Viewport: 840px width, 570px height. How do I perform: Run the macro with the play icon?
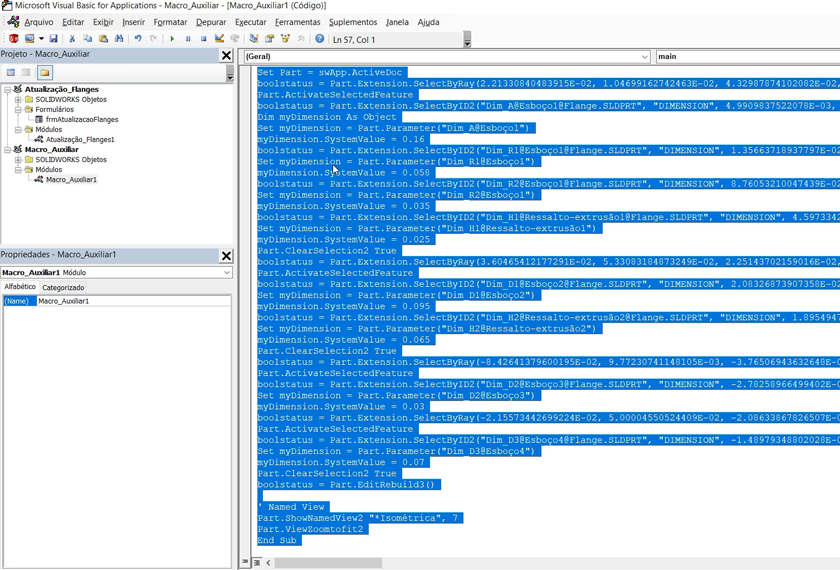pos(172,39)
